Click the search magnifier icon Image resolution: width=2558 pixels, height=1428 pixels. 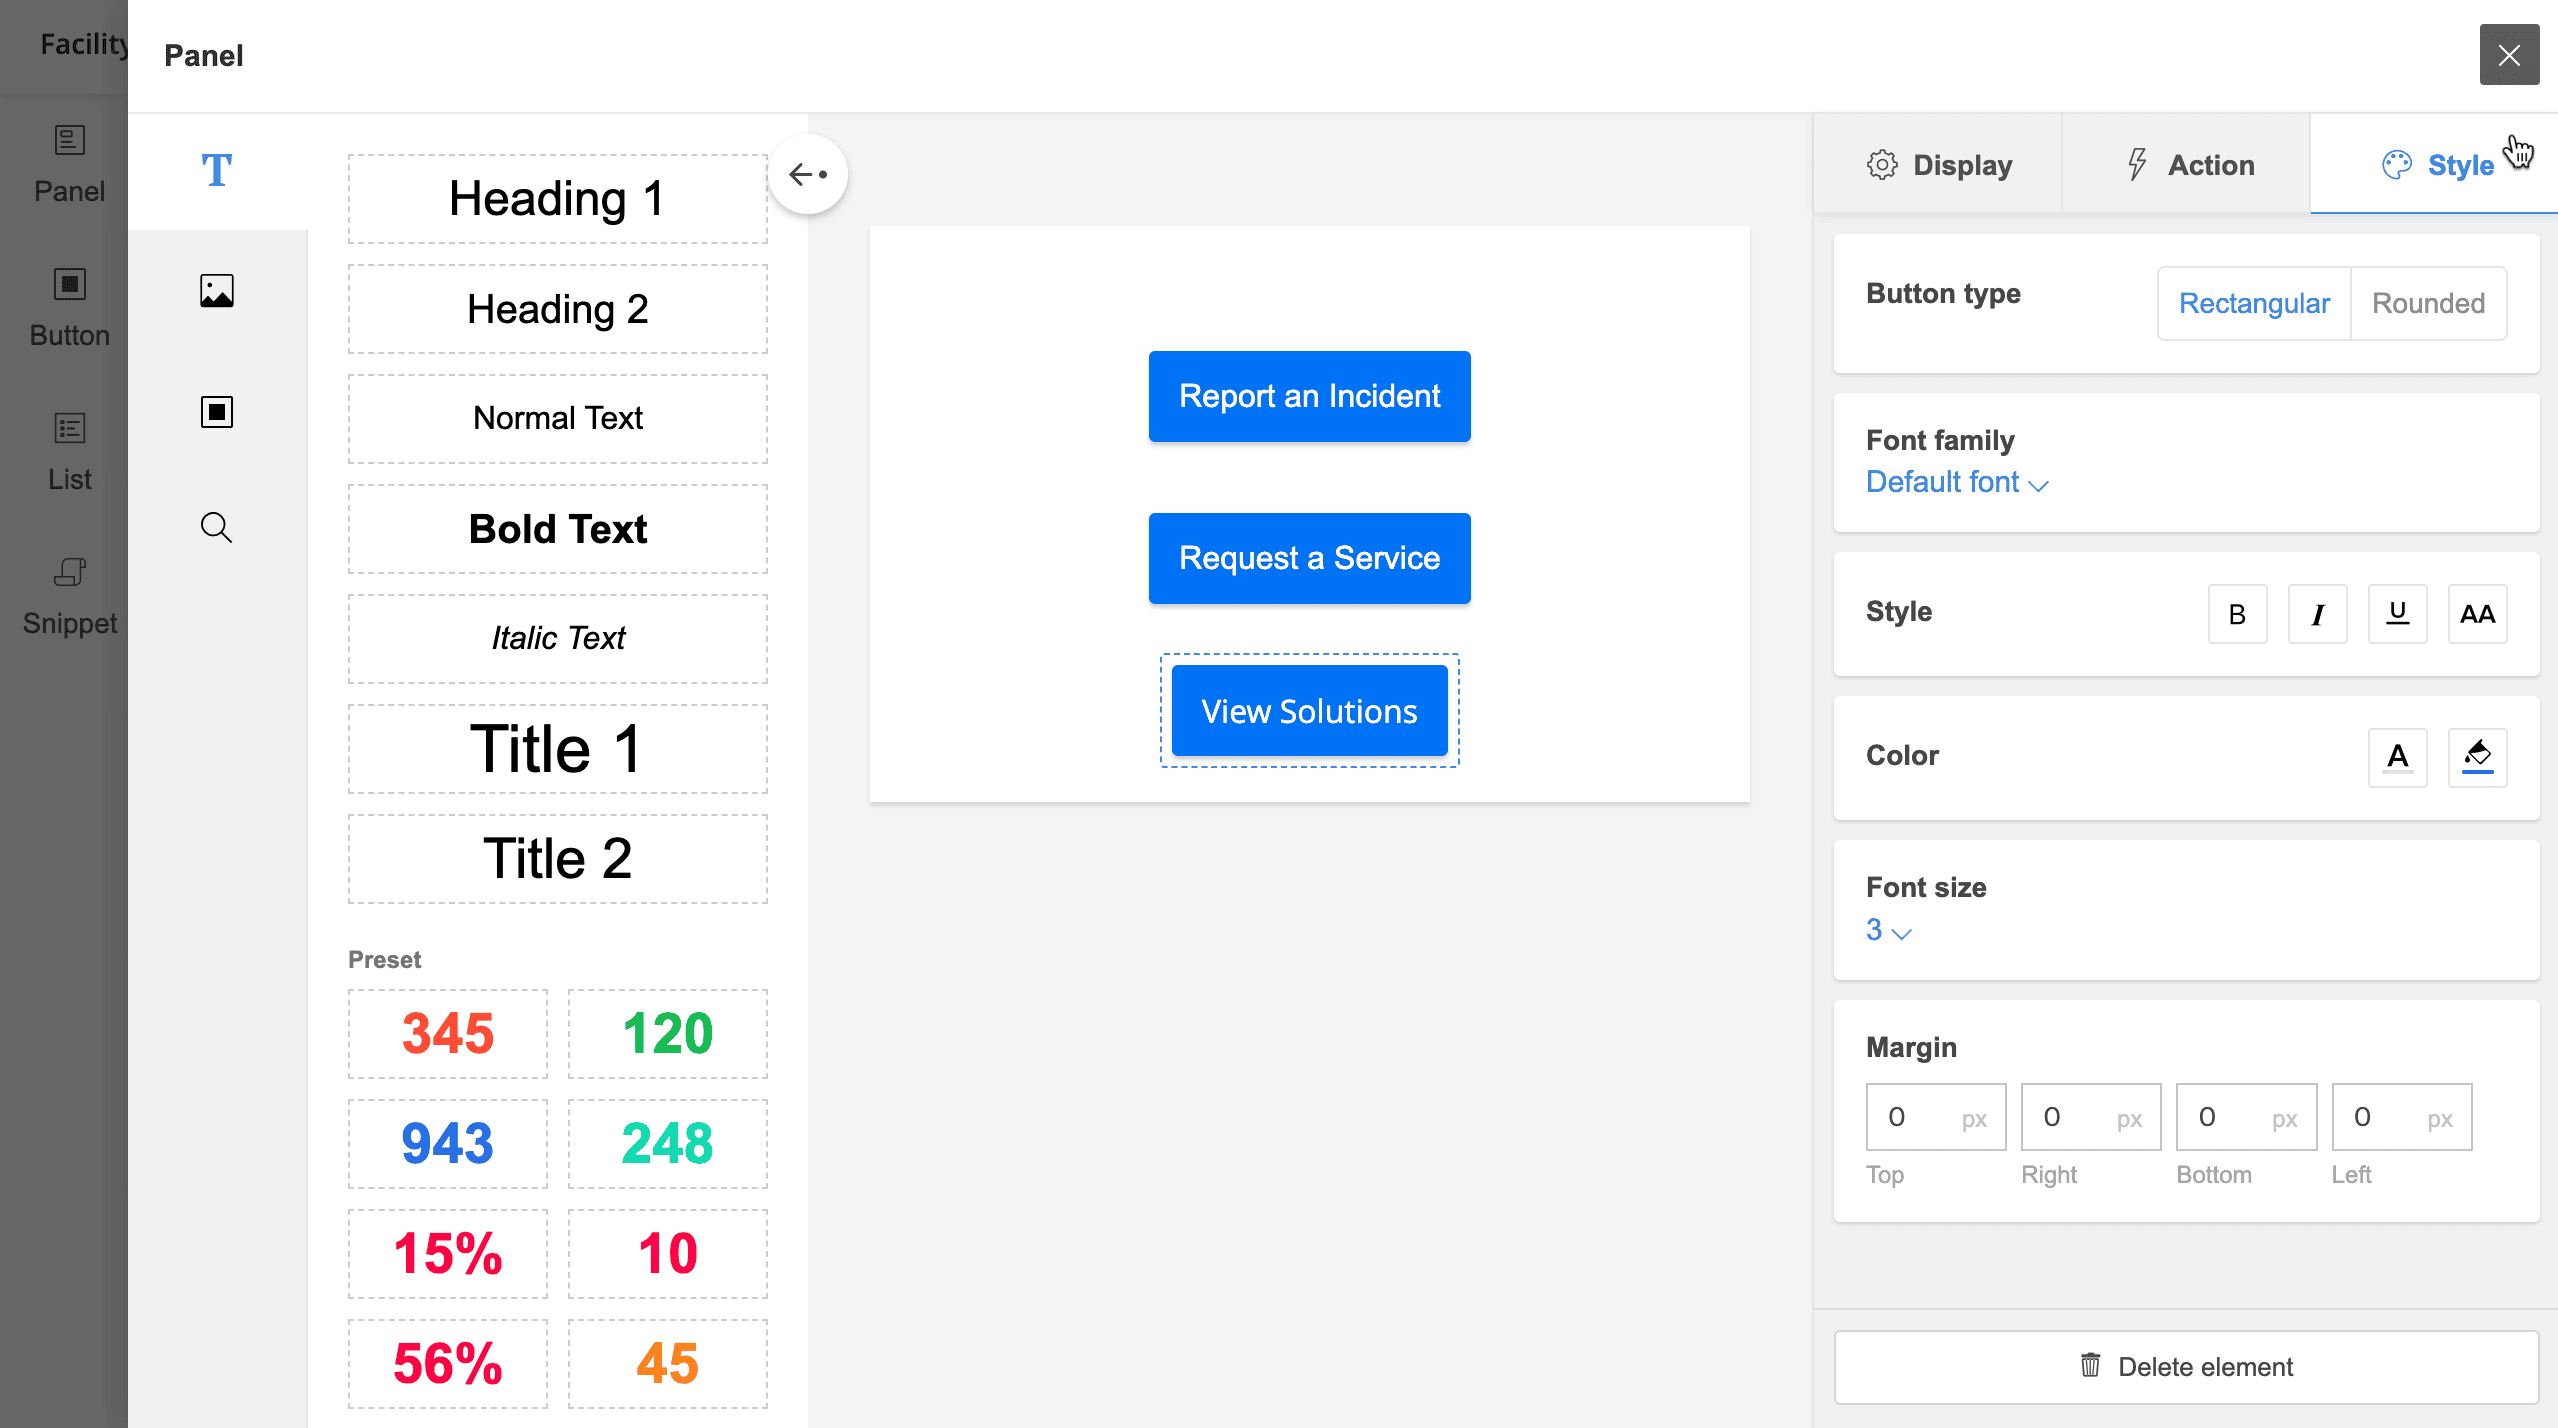216,527
